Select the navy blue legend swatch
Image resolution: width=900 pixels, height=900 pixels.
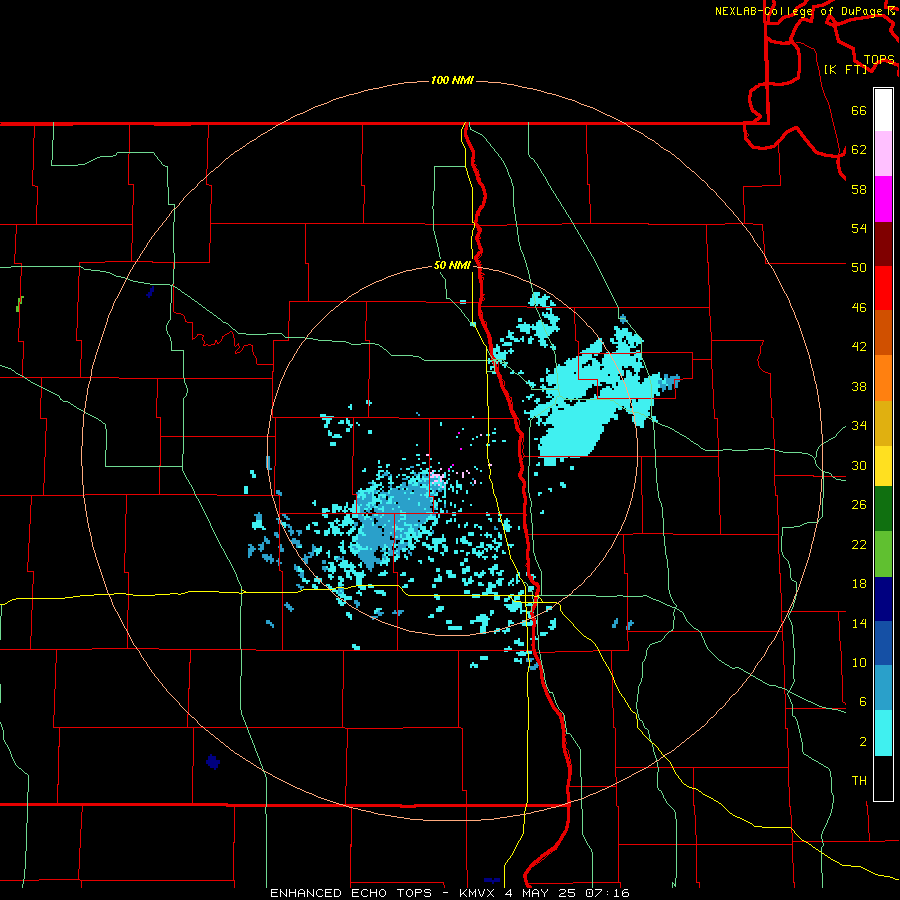883,599
